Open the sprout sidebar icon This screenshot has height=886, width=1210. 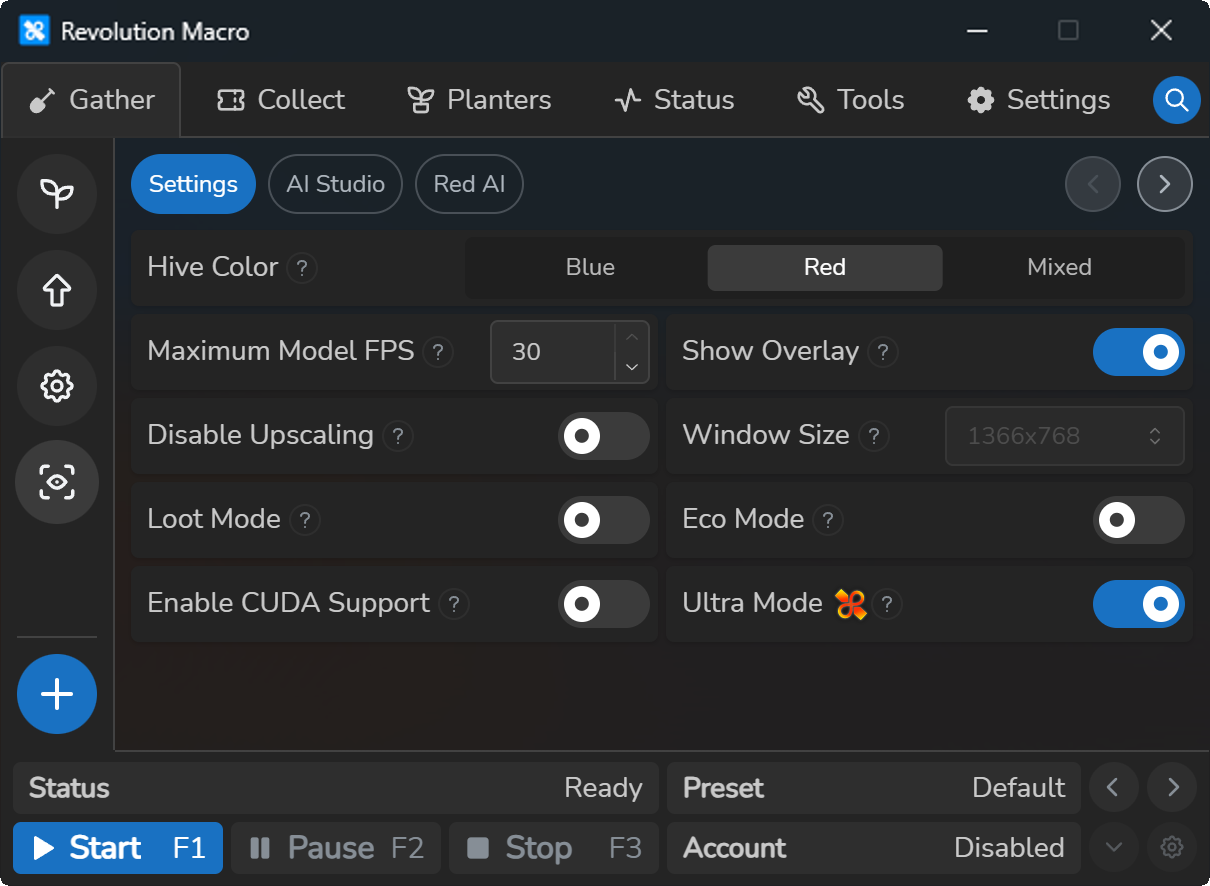[57, 194]
